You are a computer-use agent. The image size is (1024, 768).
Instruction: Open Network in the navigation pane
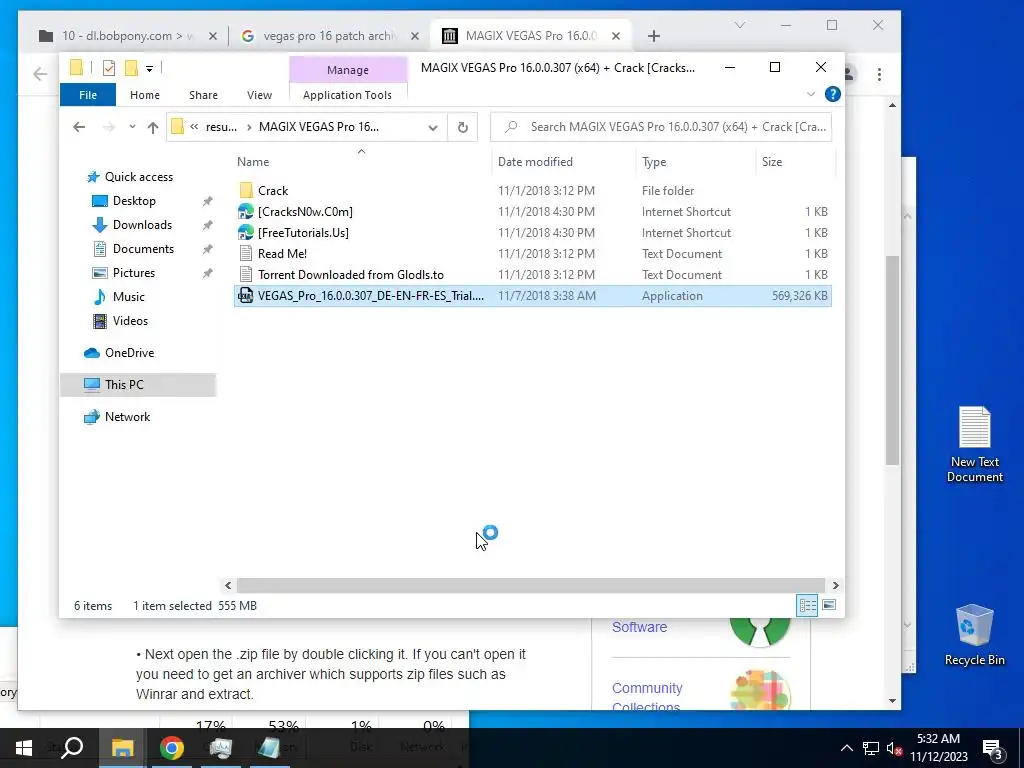[x=127, y=417]
